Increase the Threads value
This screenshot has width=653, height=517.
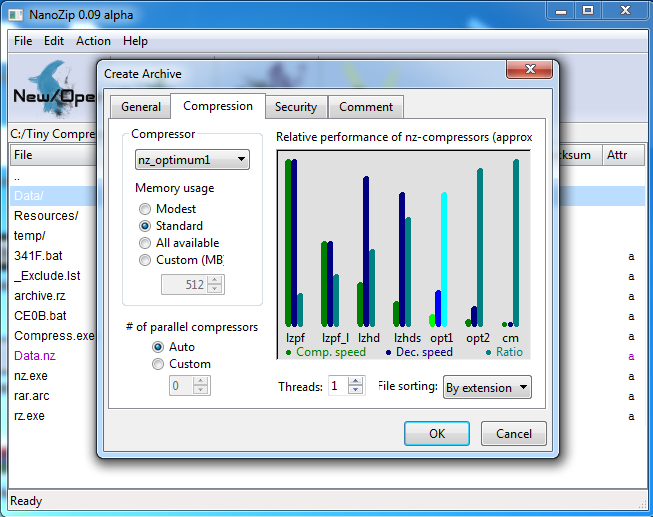[355, 382]
